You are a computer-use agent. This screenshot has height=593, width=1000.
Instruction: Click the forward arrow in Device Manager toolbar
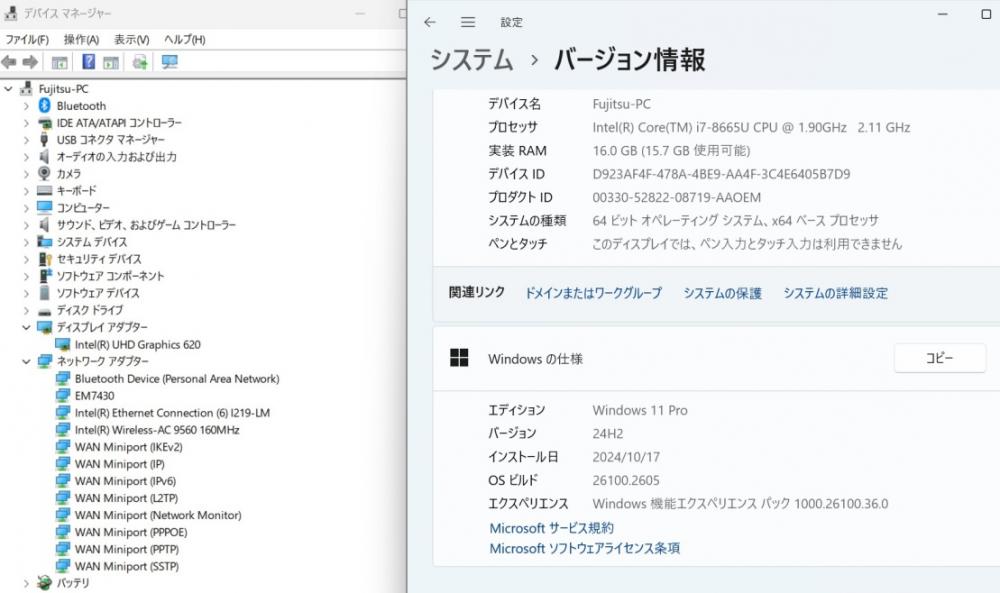point(30,62)
